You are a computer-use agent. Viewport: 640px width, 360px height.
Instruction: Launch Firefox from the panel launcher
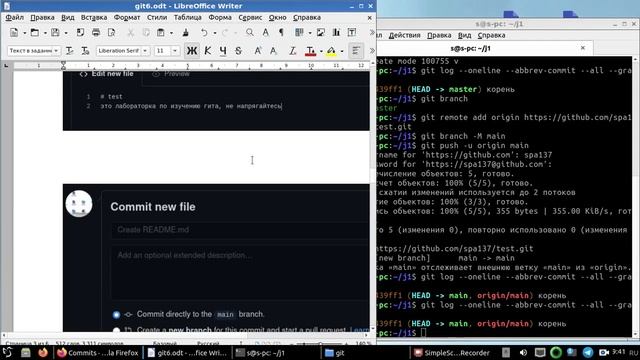(43, 352)
